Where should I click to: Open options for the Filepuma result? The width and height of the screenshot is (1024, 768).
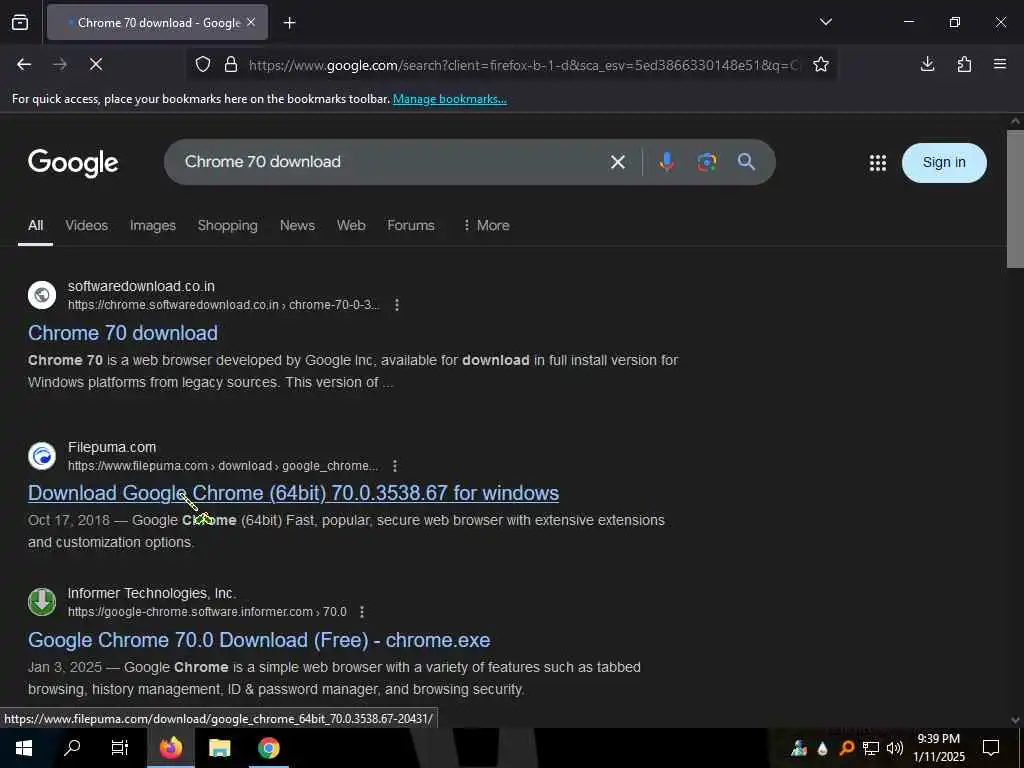394,466
